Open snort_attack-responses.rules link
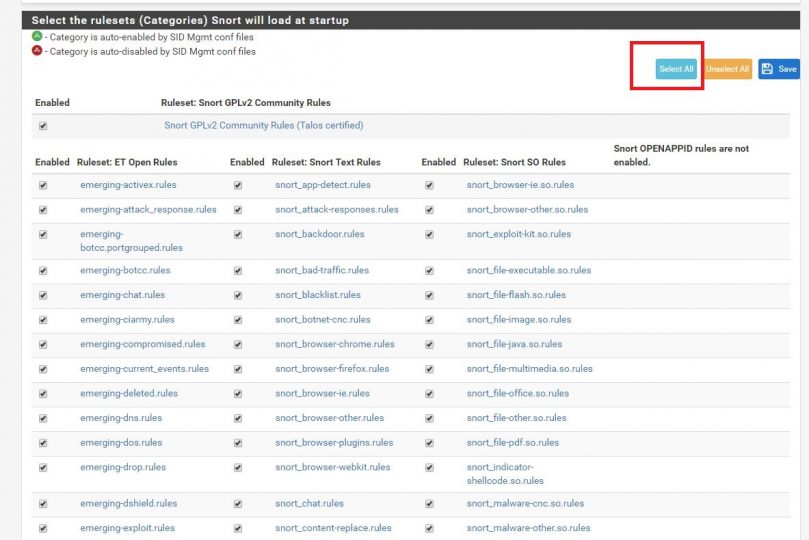The image size is (809, 540). coord(337,209)
